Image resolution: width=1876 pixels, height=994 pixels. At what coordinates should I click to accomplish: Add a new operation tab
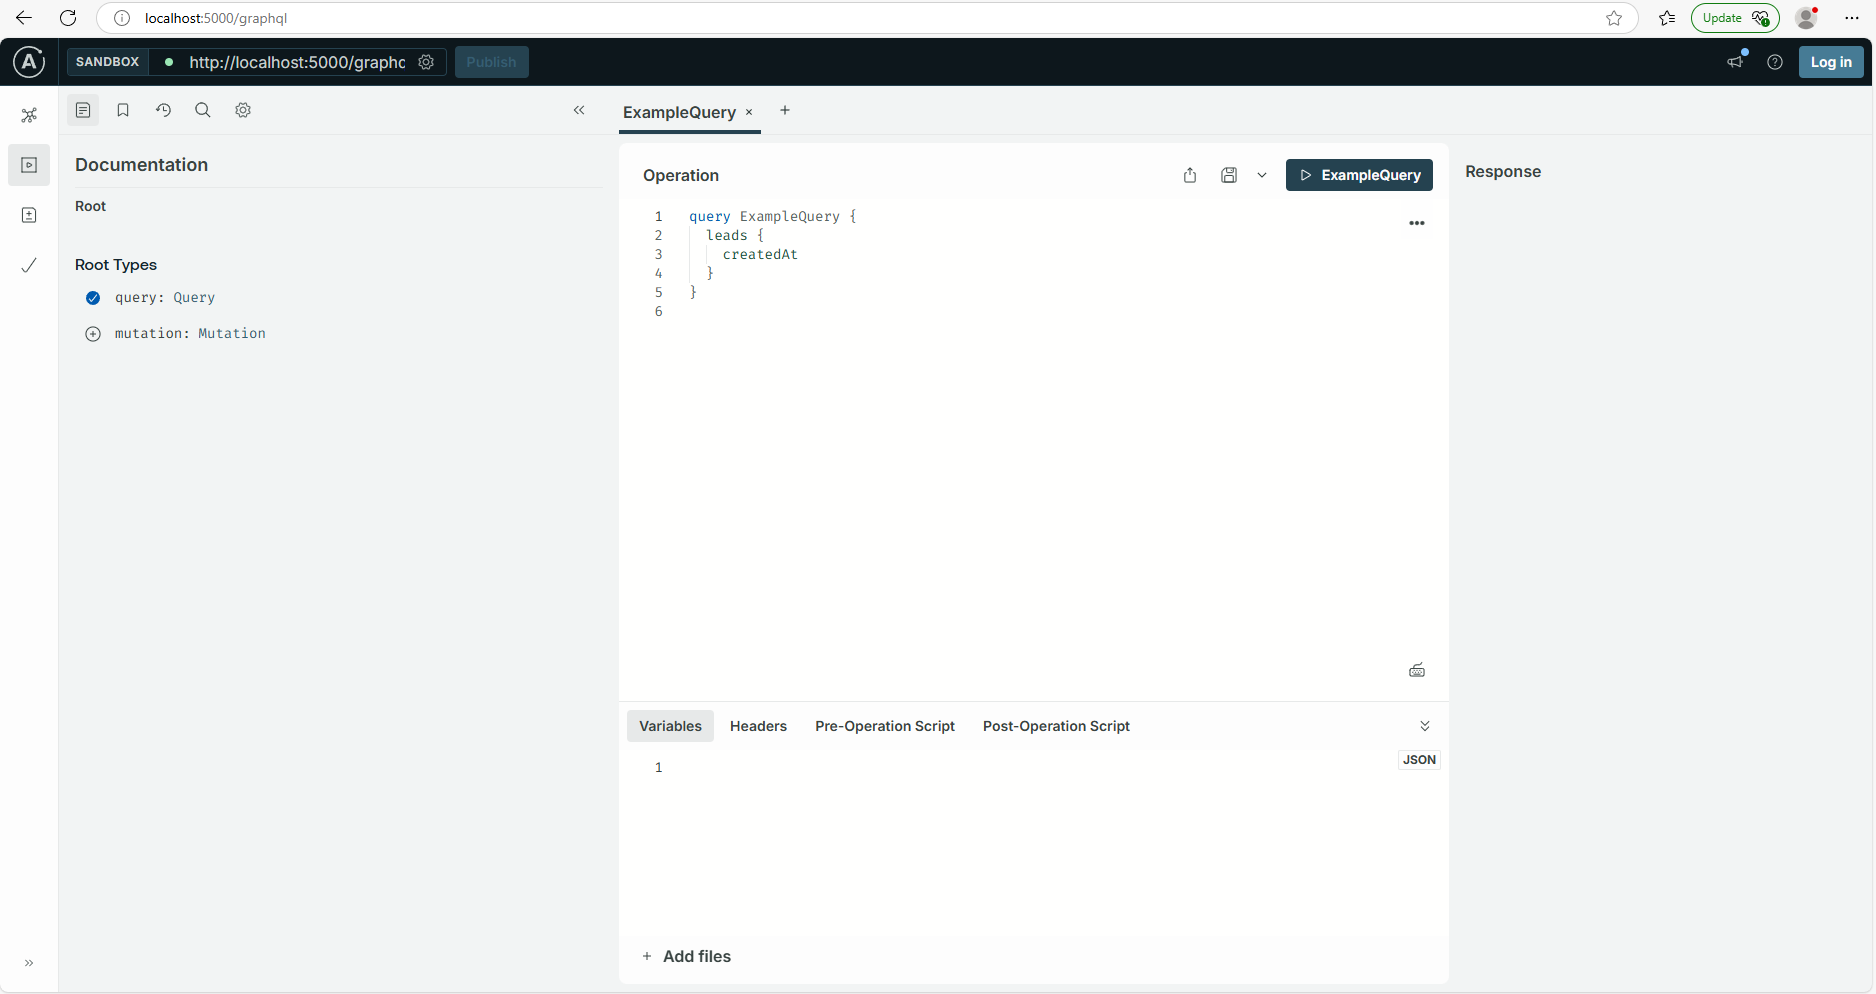(785, 110)
